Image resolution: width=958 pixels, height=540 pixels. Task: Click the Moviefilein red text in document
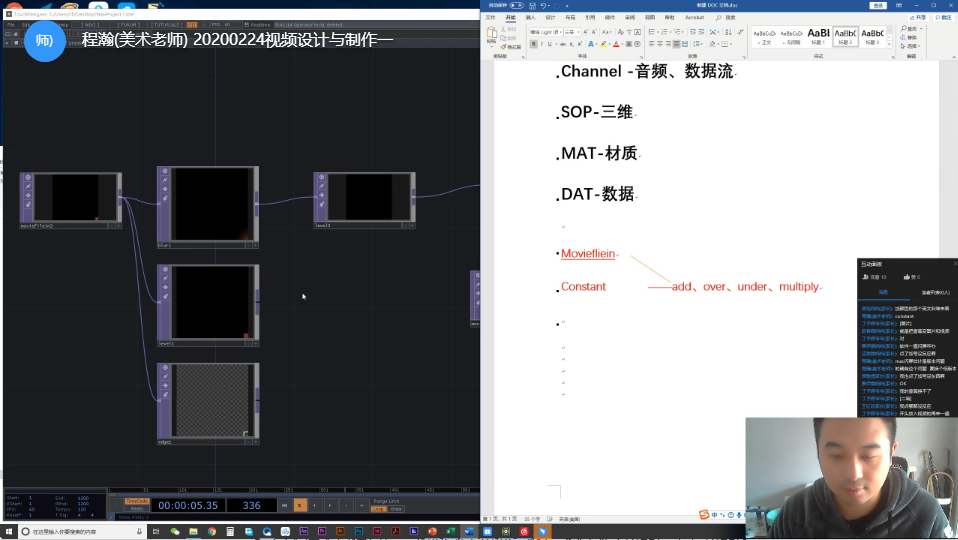[588, 254]
